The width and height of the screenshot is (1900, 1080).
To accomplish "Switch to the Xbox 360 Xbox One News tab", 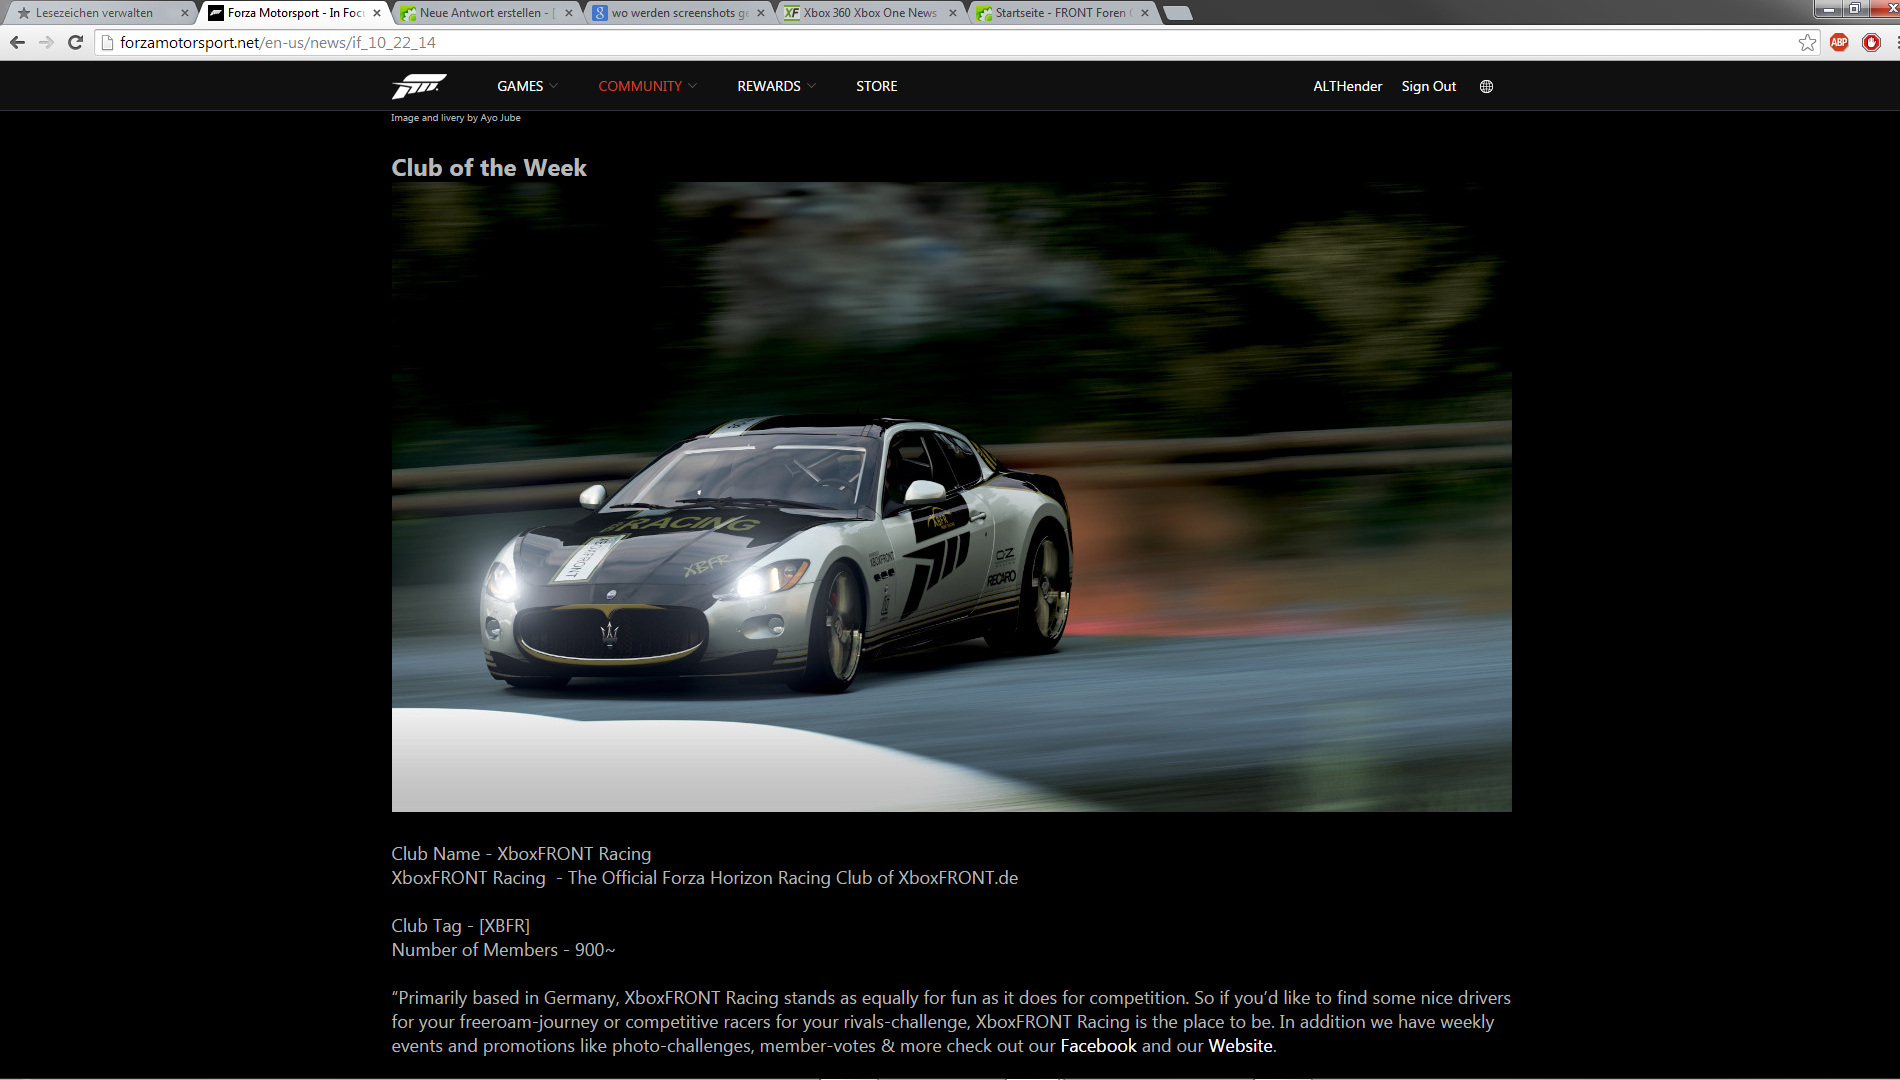I will pyautogui.click(x=868, y=13).
